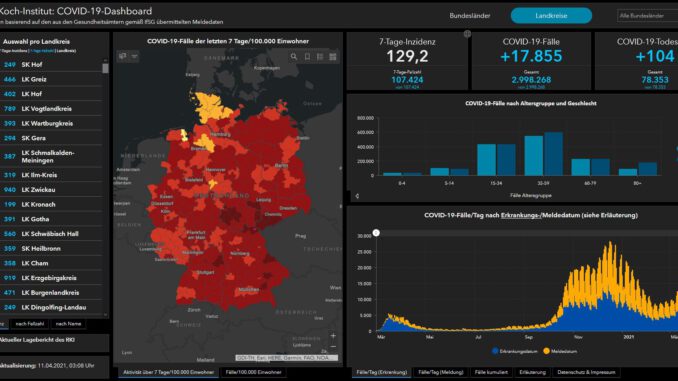Click the 15-34 age group light bar

486,160
